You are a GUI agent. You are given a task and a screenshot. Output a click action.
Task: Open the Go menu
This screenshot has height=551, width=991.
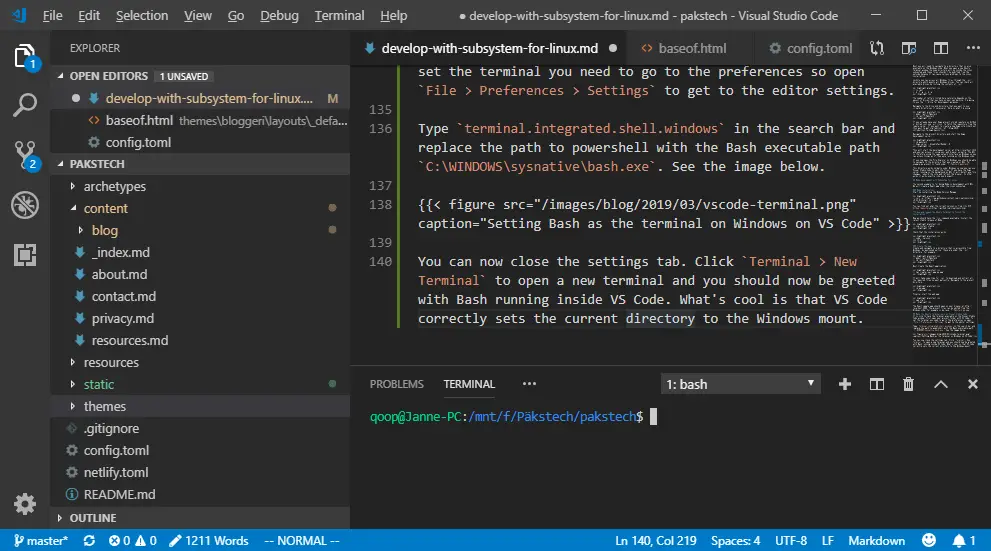pyautogui.click(x=236, y=15)
